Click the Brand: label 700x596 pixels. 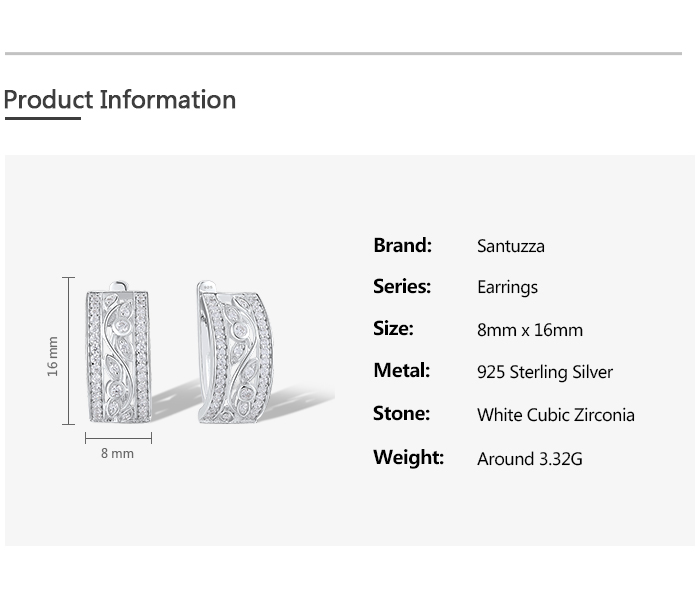click(x=402, y=246)
